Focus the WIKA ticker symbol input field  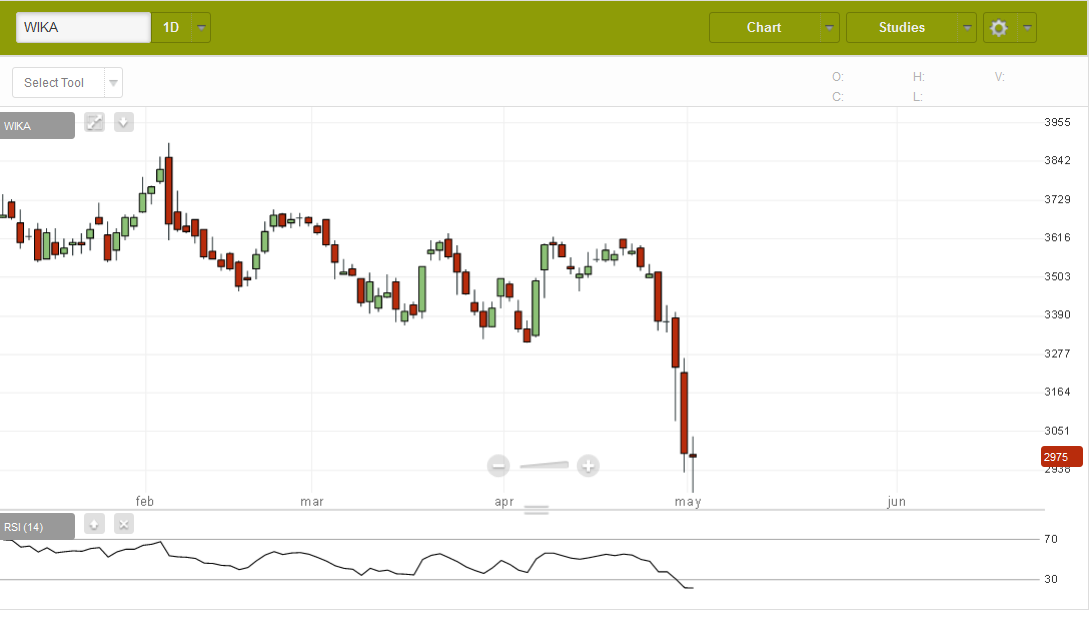pos(83,28)
